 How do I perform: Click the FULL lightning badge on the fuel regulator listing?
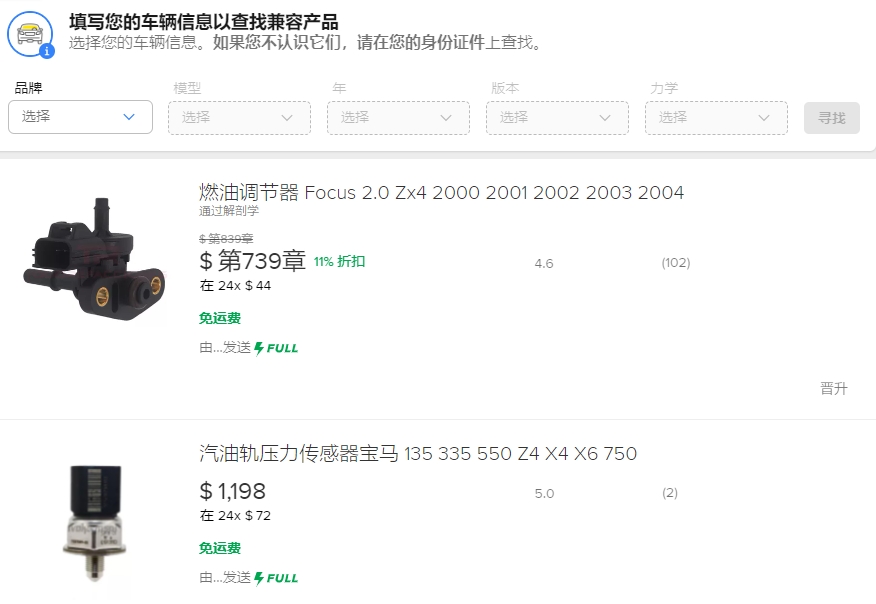[x=276, y=348]
